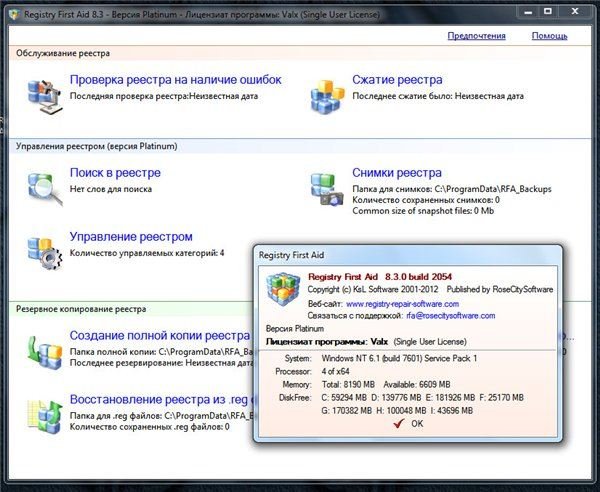Open Помощь menu
The width and height of the screenshot is (600, 492).
[549, 36]
